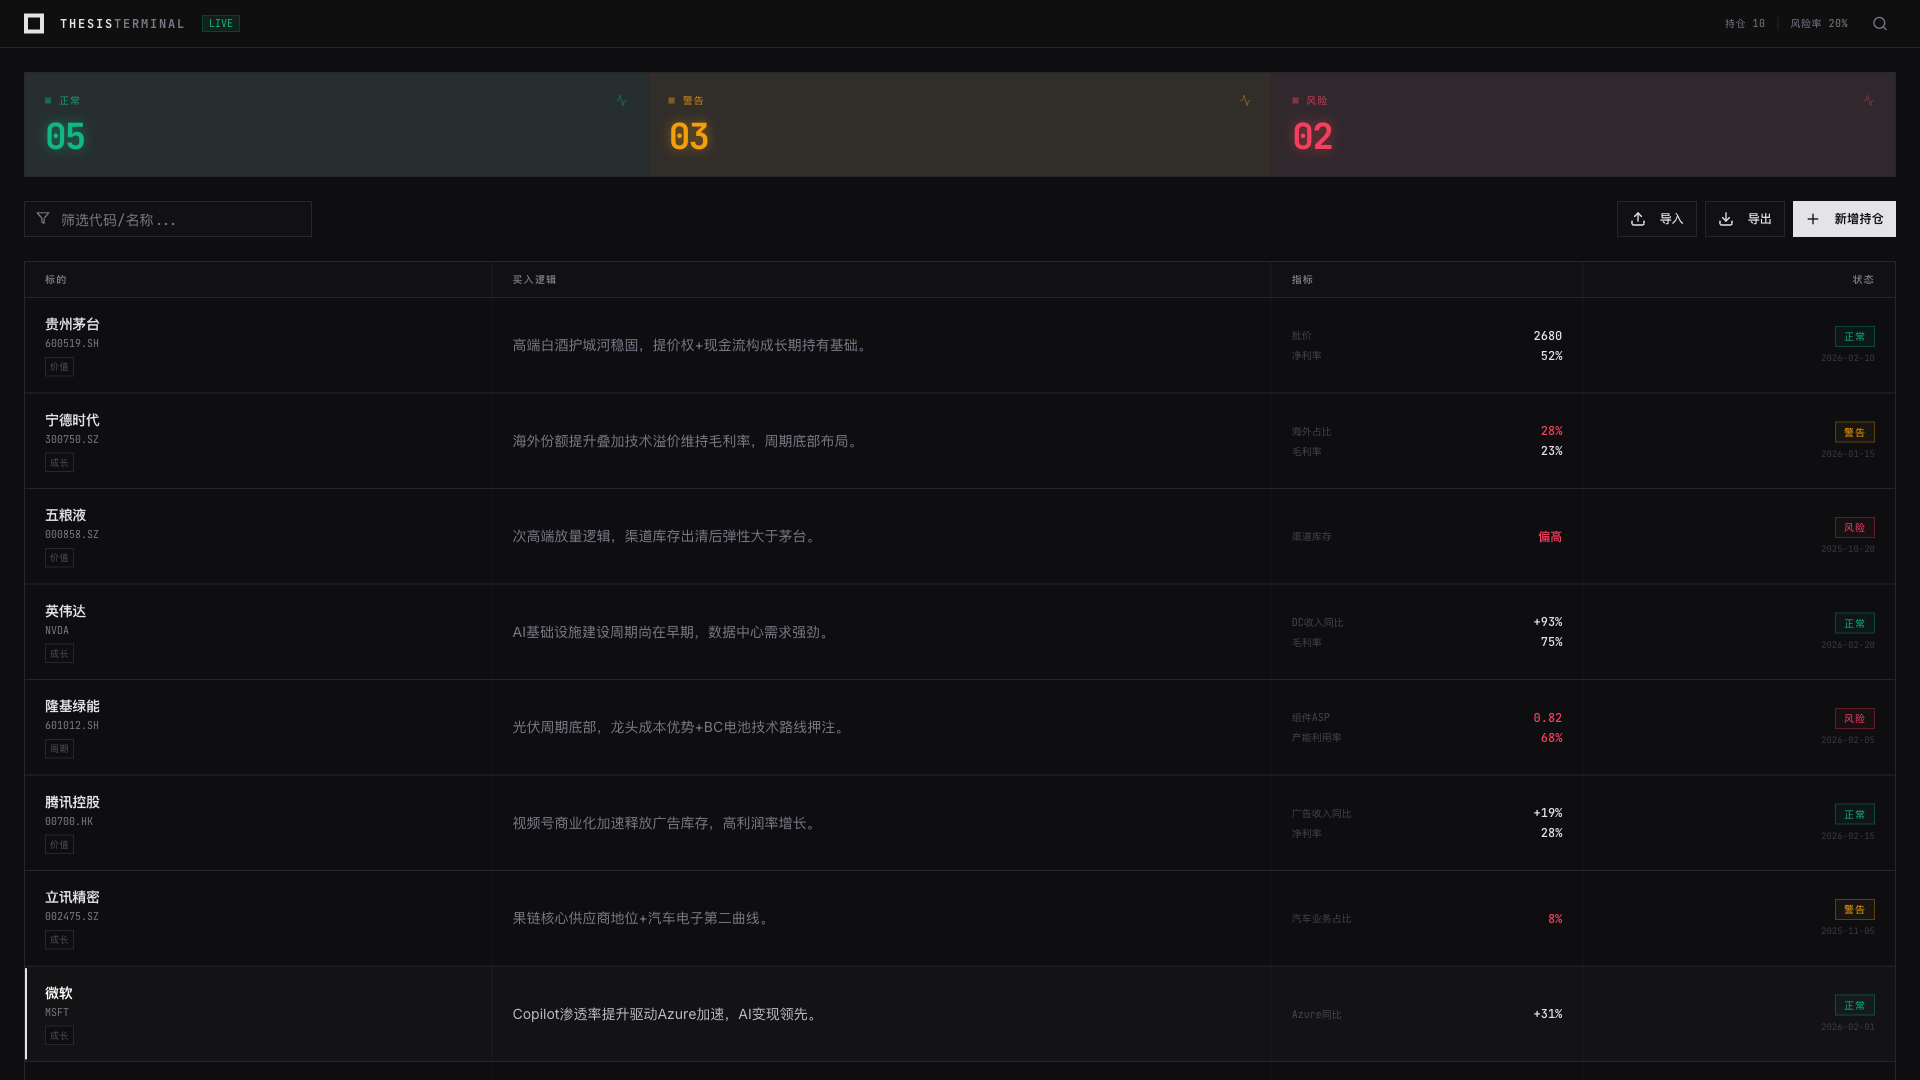Toggle the 警告 status badge on 宁德时代 row
This screenshot has width=1920, height=1080.
pyautogui.click(x=1855, y=432)
